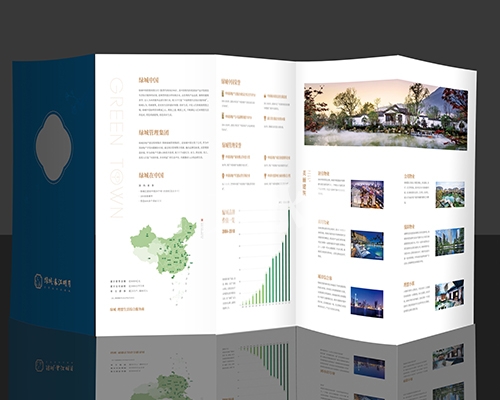Viewport: 500px width, 400px height.
Task: Click the quatrefoil emblem on the blue cover
Action: point(53,147)
